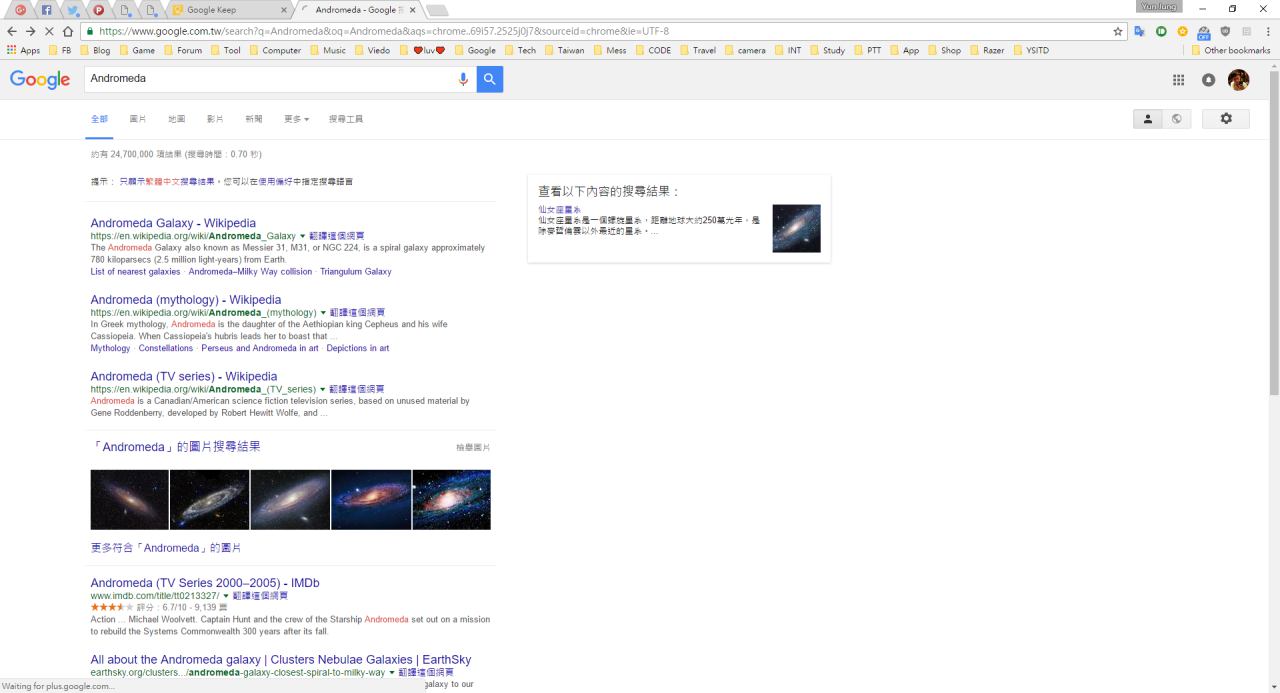The height and width of the screenshot is (693, 1280).
Task: Close the Google Keep tab
Action: tap(284, 10)
